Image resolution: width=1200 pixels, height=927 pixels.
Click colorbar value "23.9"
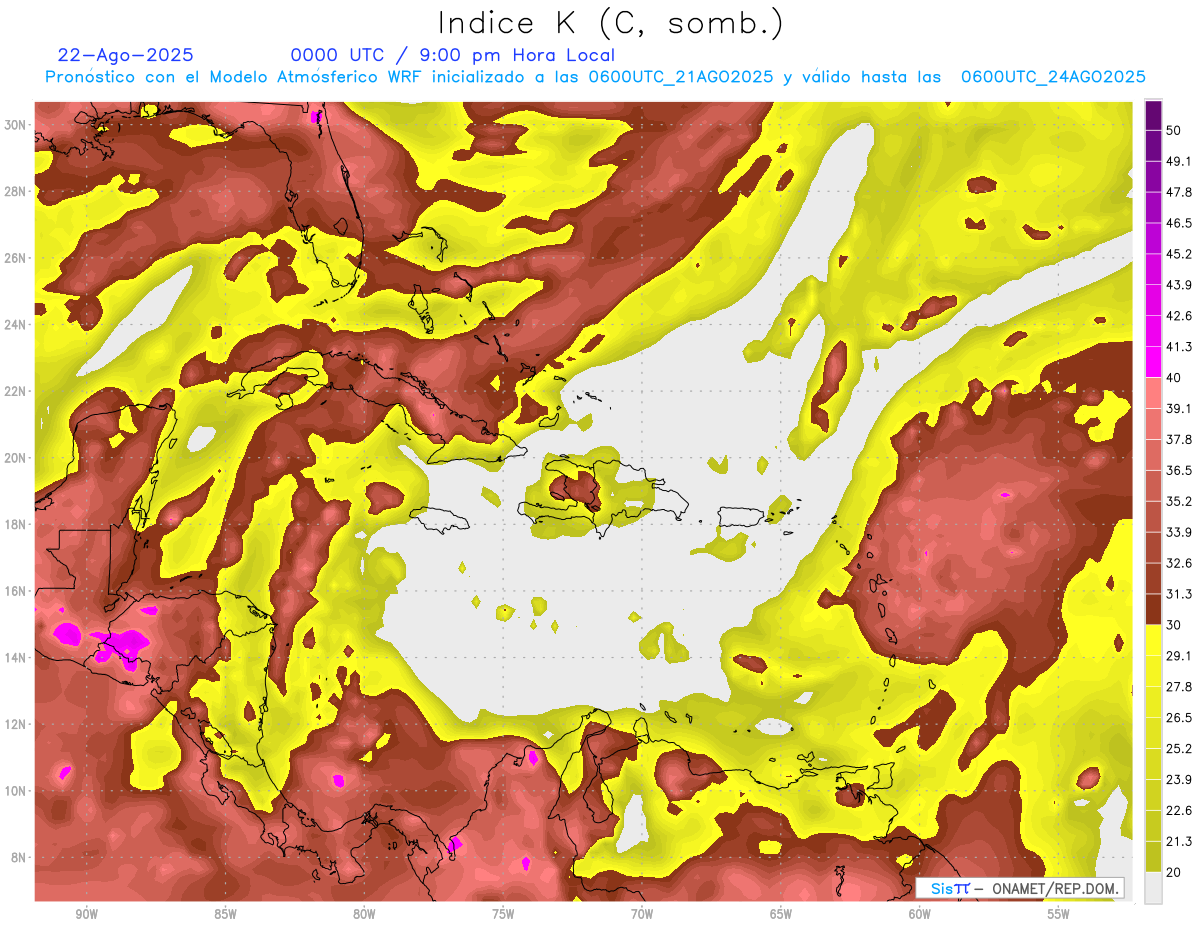coord(1179,780)
